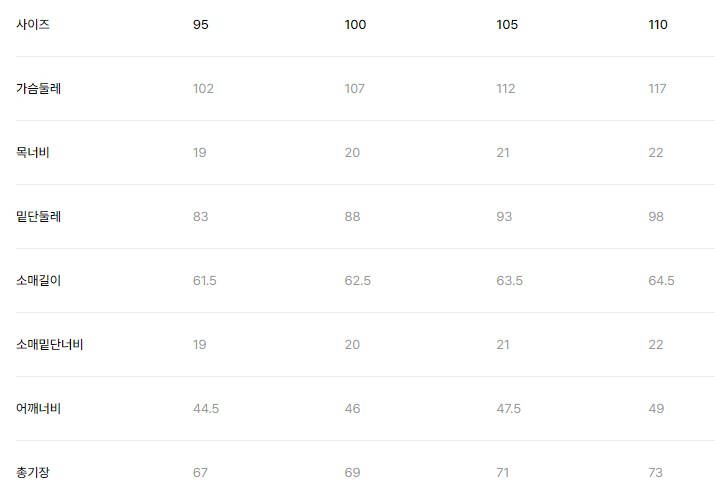Select chest value 117 for size 110
The height and width of the screenshot is (503, 715).
[657, 89]
